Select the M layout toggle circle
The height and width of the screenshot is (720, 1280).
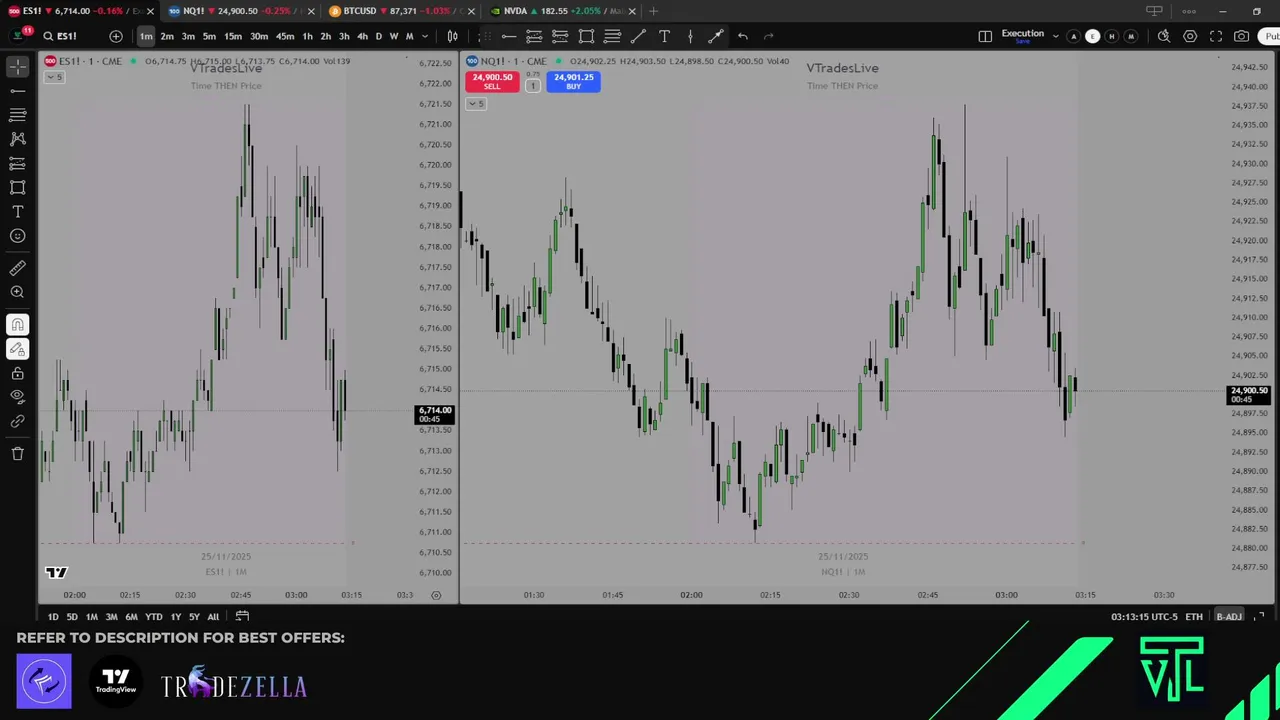[1130, 36]
